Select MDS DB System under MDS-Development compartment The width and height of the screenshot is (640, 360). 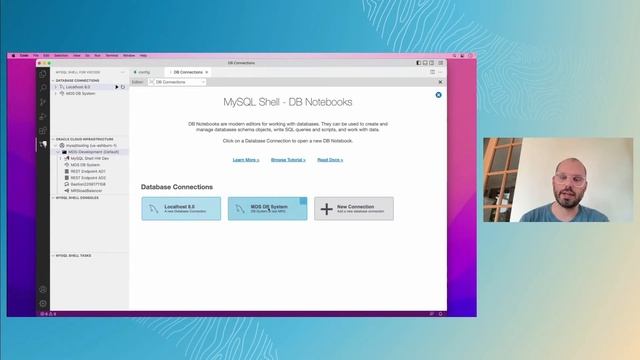coord(85,165)
